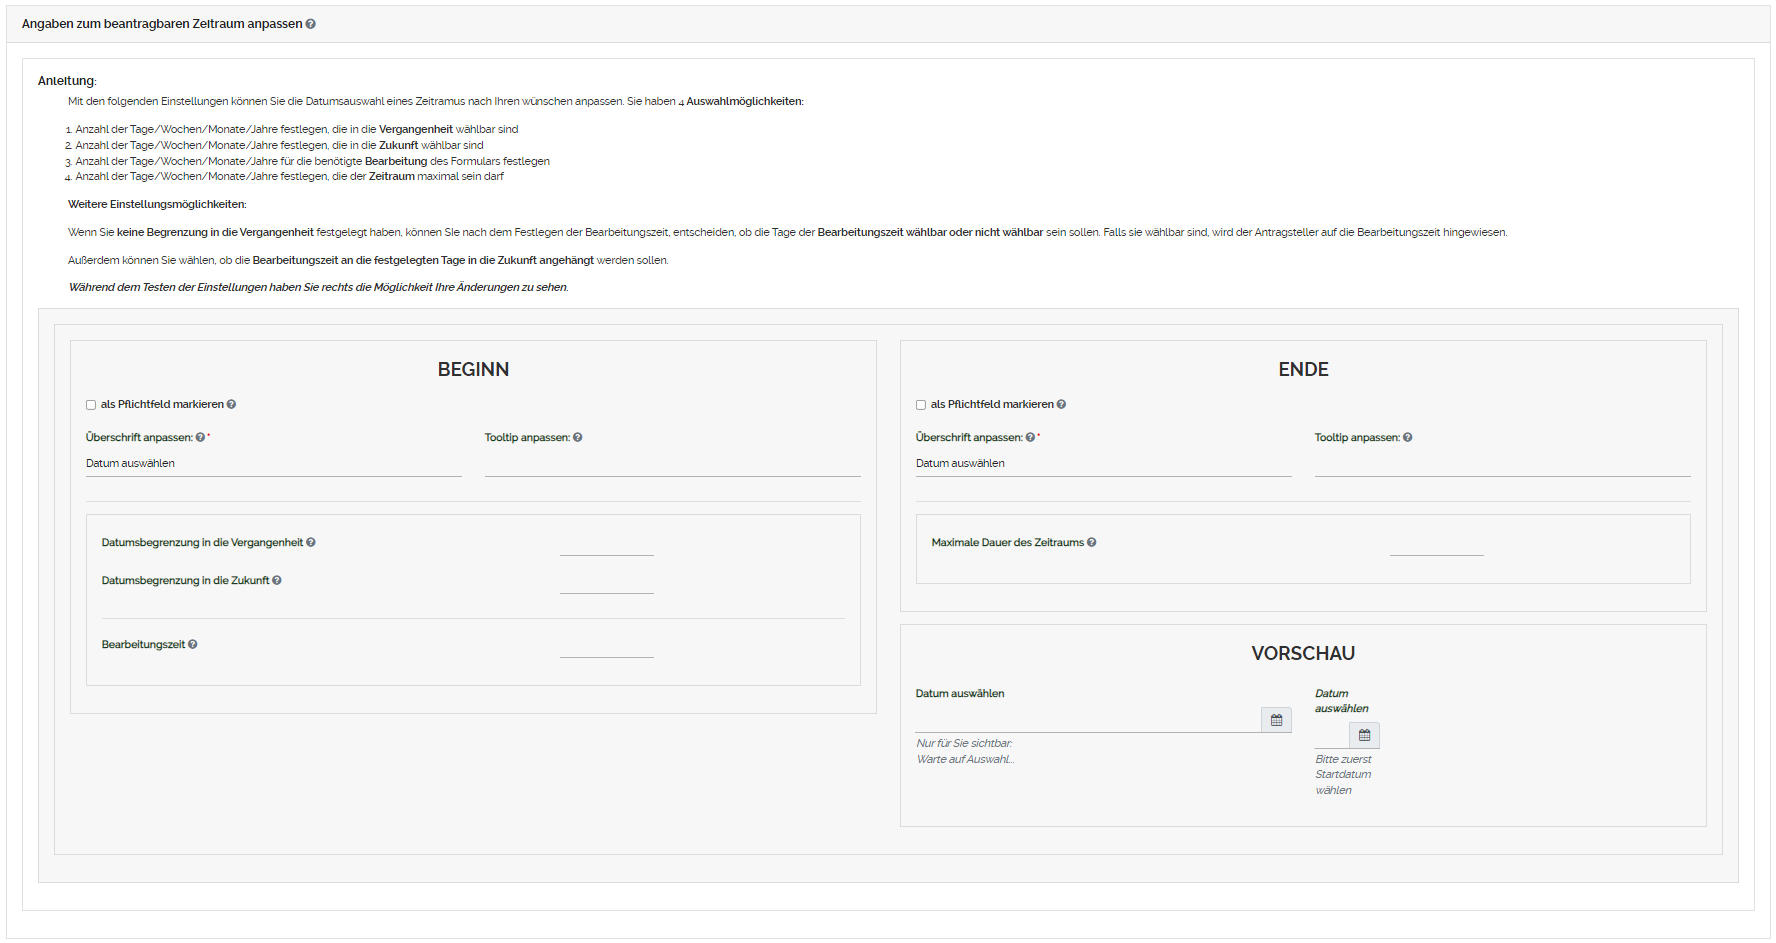This screenshot has width=1776, height=943.
Task: Click help icon for 'Maximale Dauer des Zeitraums'
Action: (x=1092, y=543)
